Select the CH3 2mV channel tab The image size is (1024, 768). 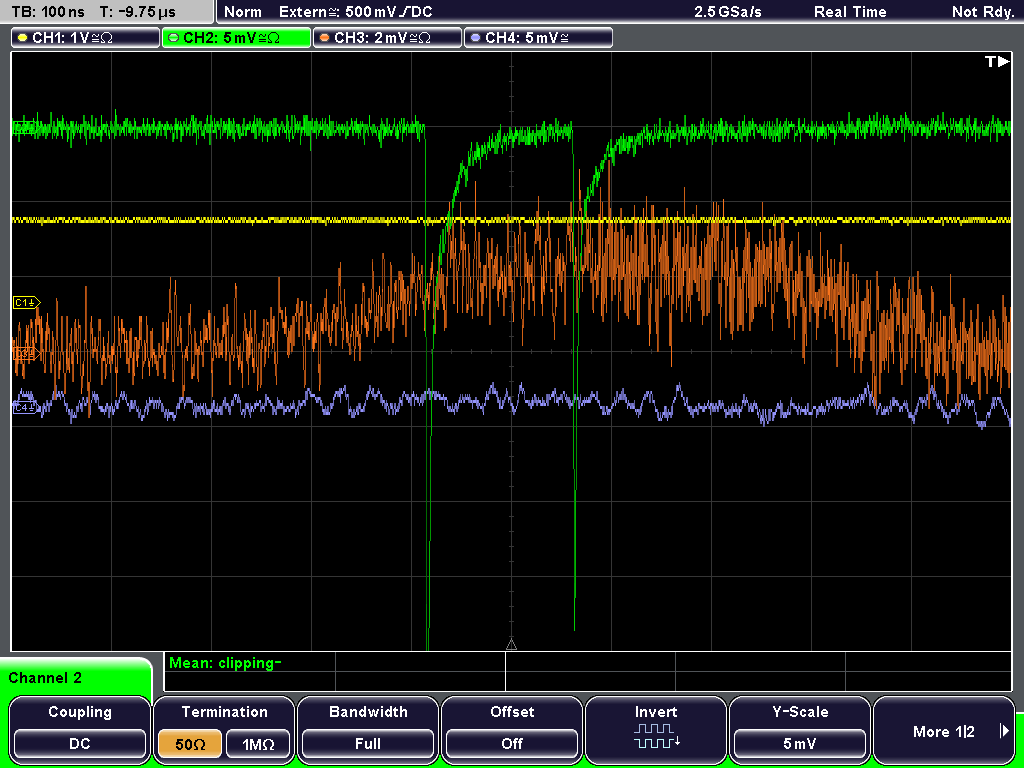pyautogui.click(x=387, y=38)
